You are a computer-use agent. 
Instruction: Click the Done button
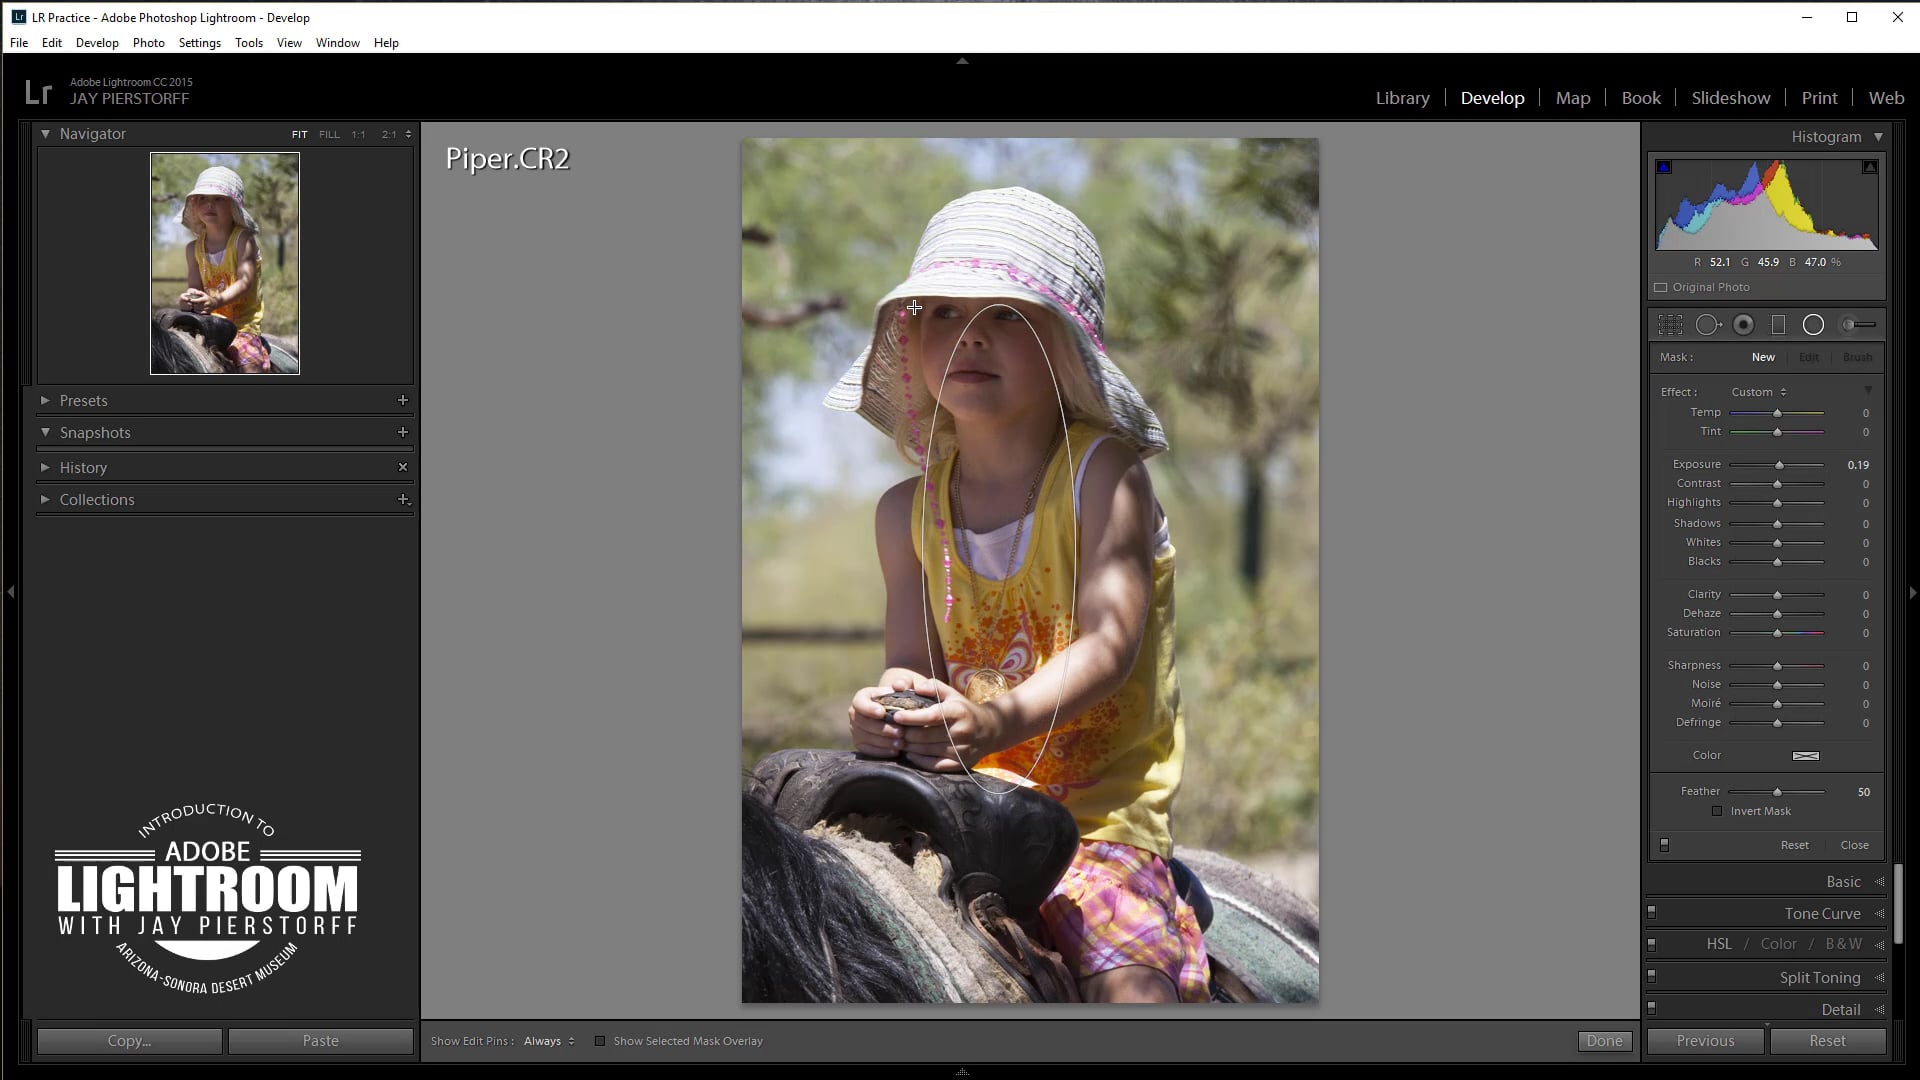click(x=1604, y=1041)
